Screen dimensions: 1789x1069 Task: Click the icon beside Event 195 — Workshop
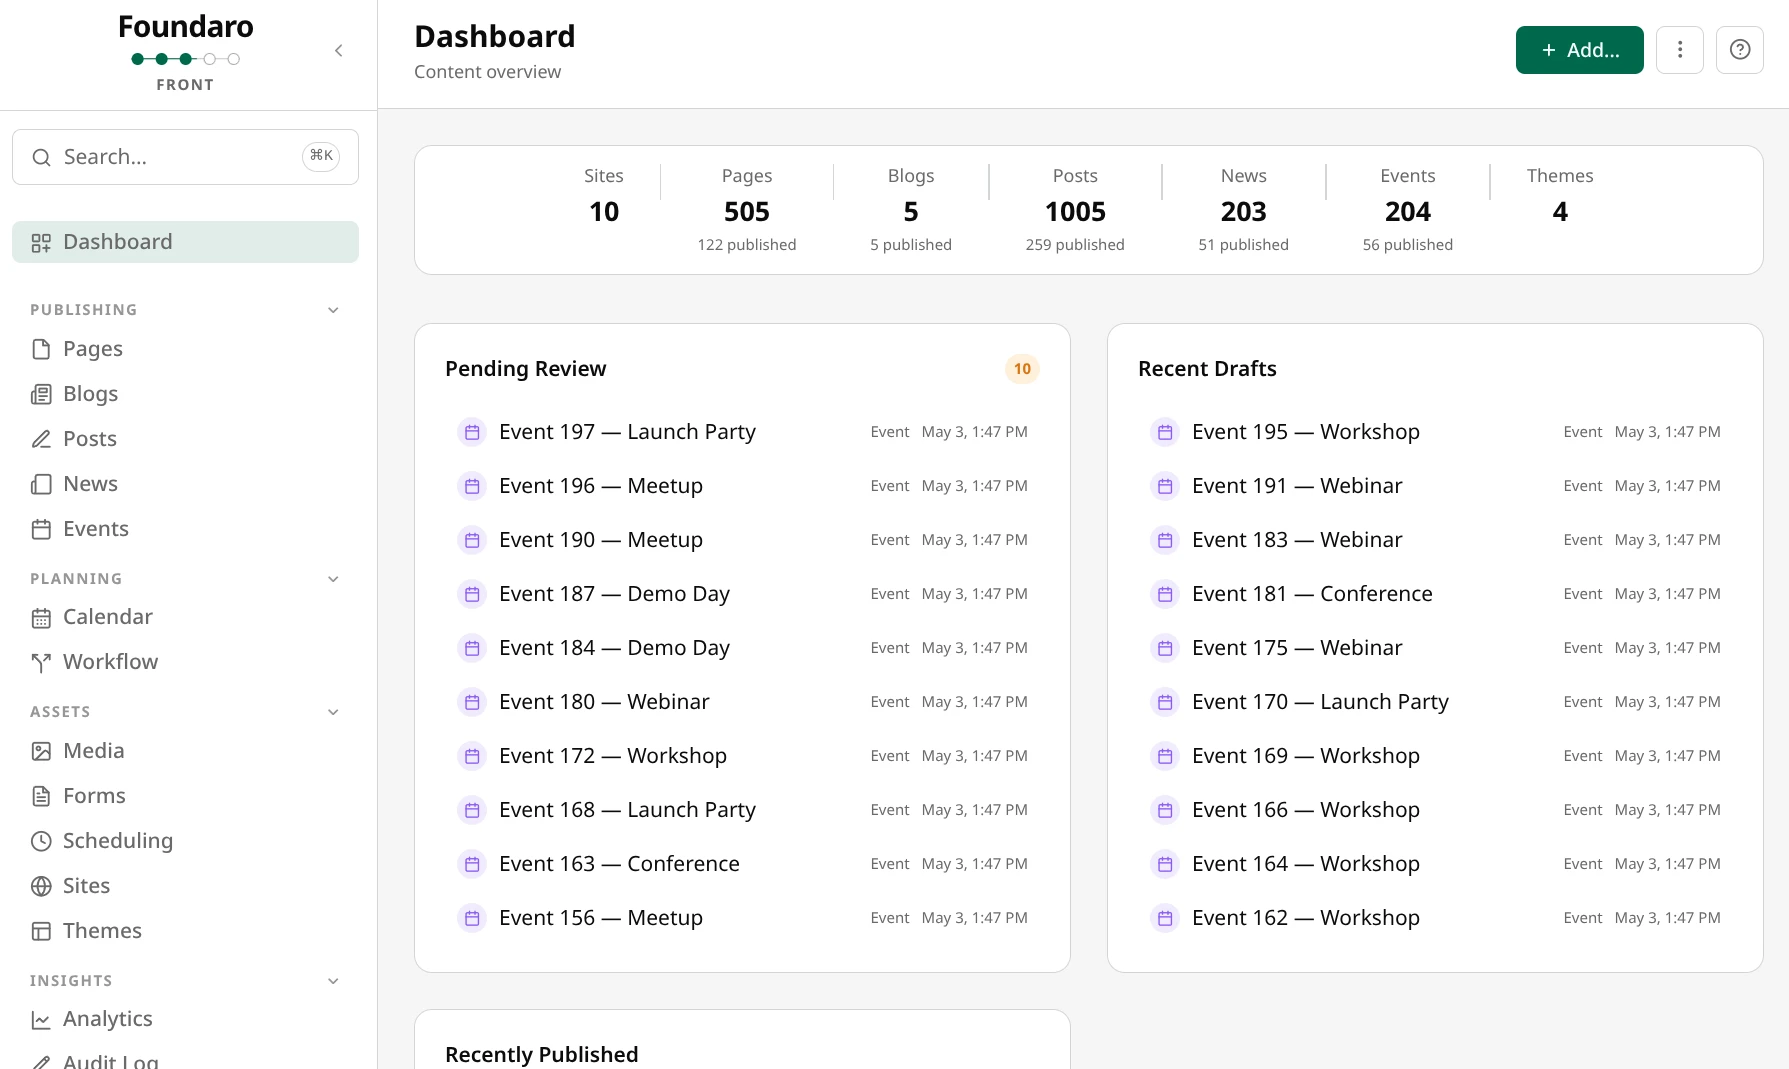coord(1165,432)
